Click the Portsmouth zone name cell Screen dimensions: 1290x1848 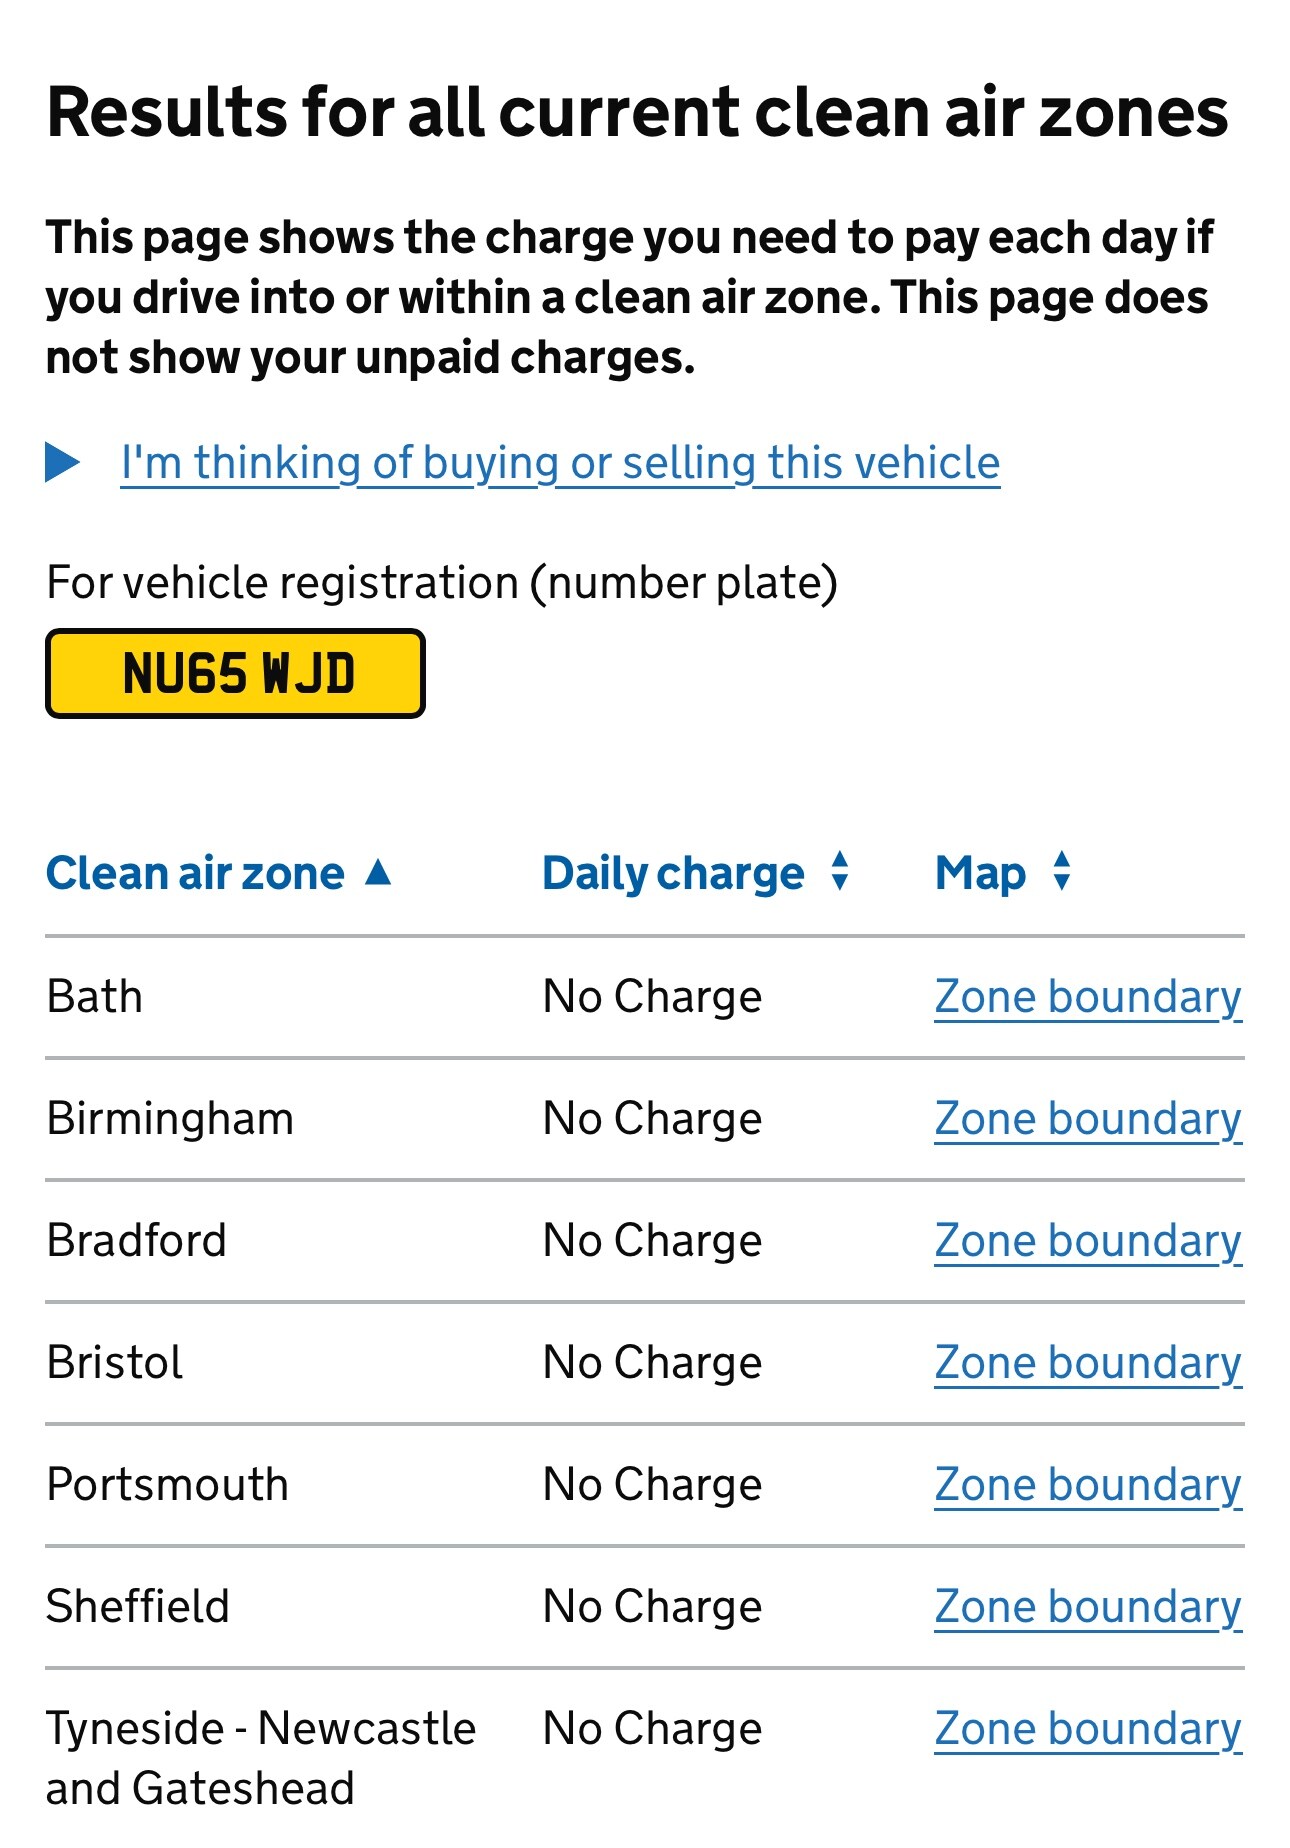[x=167, y=1485]
